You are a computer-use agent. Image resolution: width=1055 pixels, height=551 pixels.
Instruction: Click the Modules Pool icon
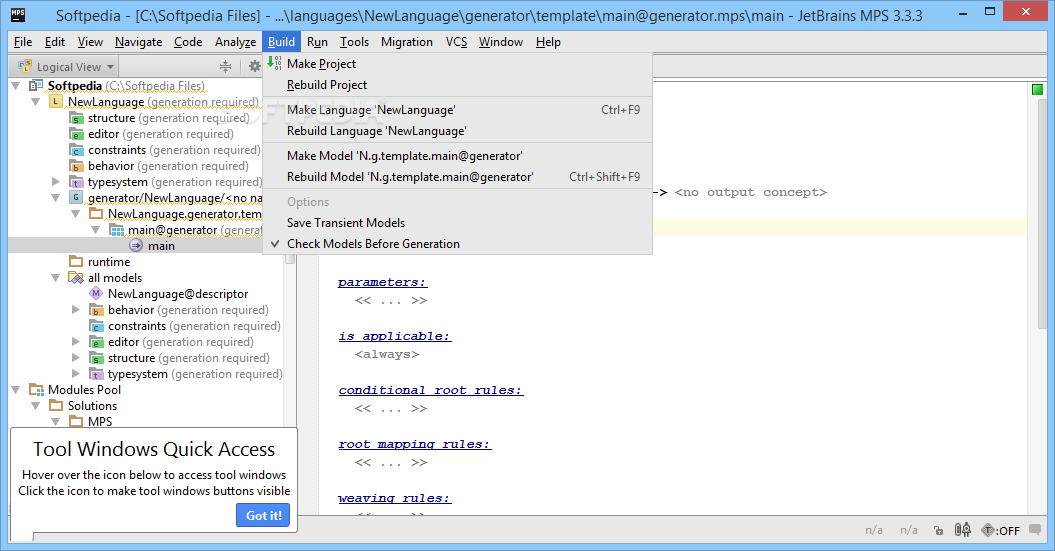tap(36, 390)
